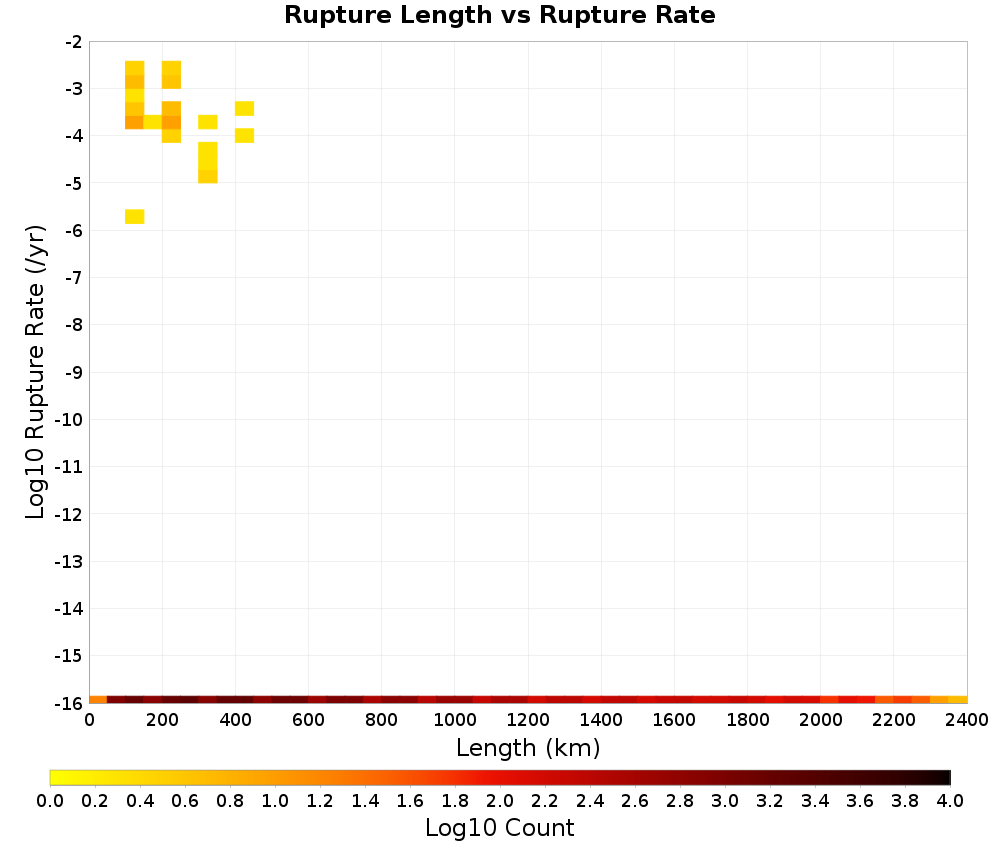Click the chart title "Rupture Length vs Rupture Rate"
The image size is (1000, 850).
499,15
